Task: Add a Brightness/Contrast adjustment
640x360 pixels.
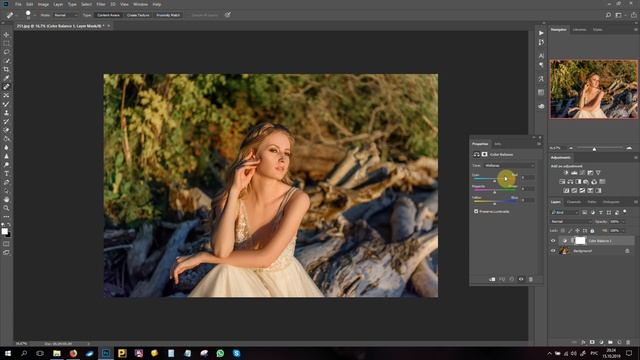Action: [x=566, y=173]
